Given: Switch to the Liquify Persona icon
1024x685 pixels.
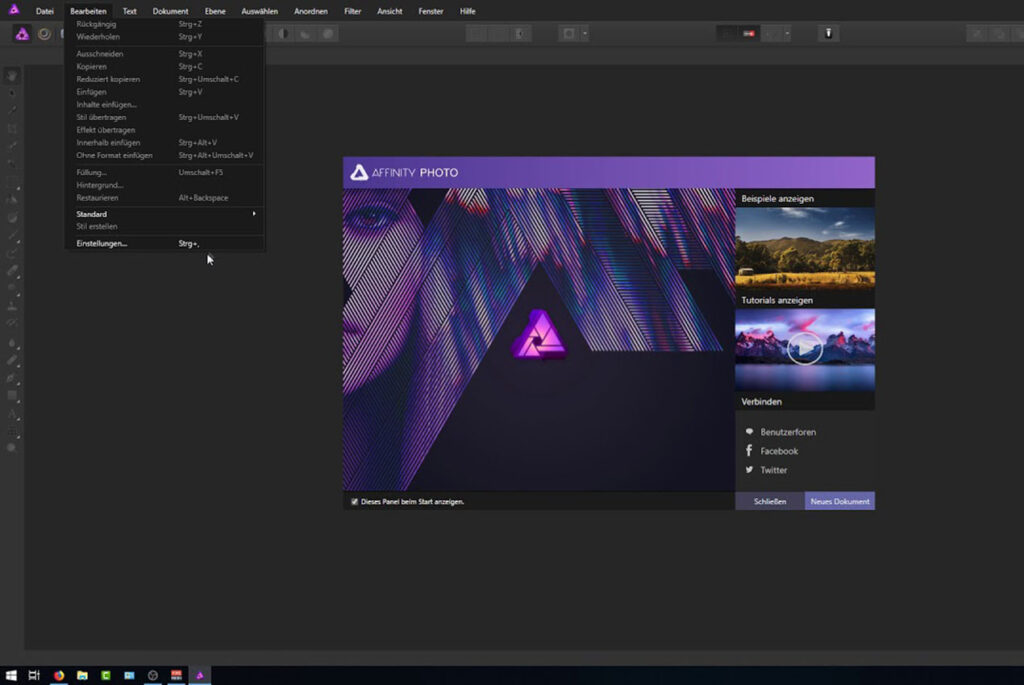Looking at the screenshot, I should (x=44, y=34).
